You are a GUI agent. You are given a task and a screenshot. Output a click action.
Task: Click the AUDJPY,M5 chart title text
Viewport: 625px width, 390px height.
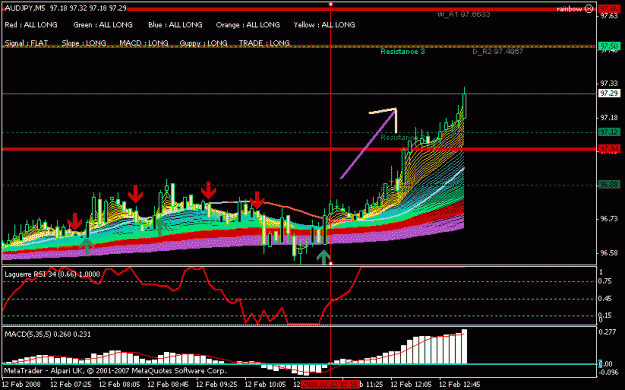(x=25, y=8)
